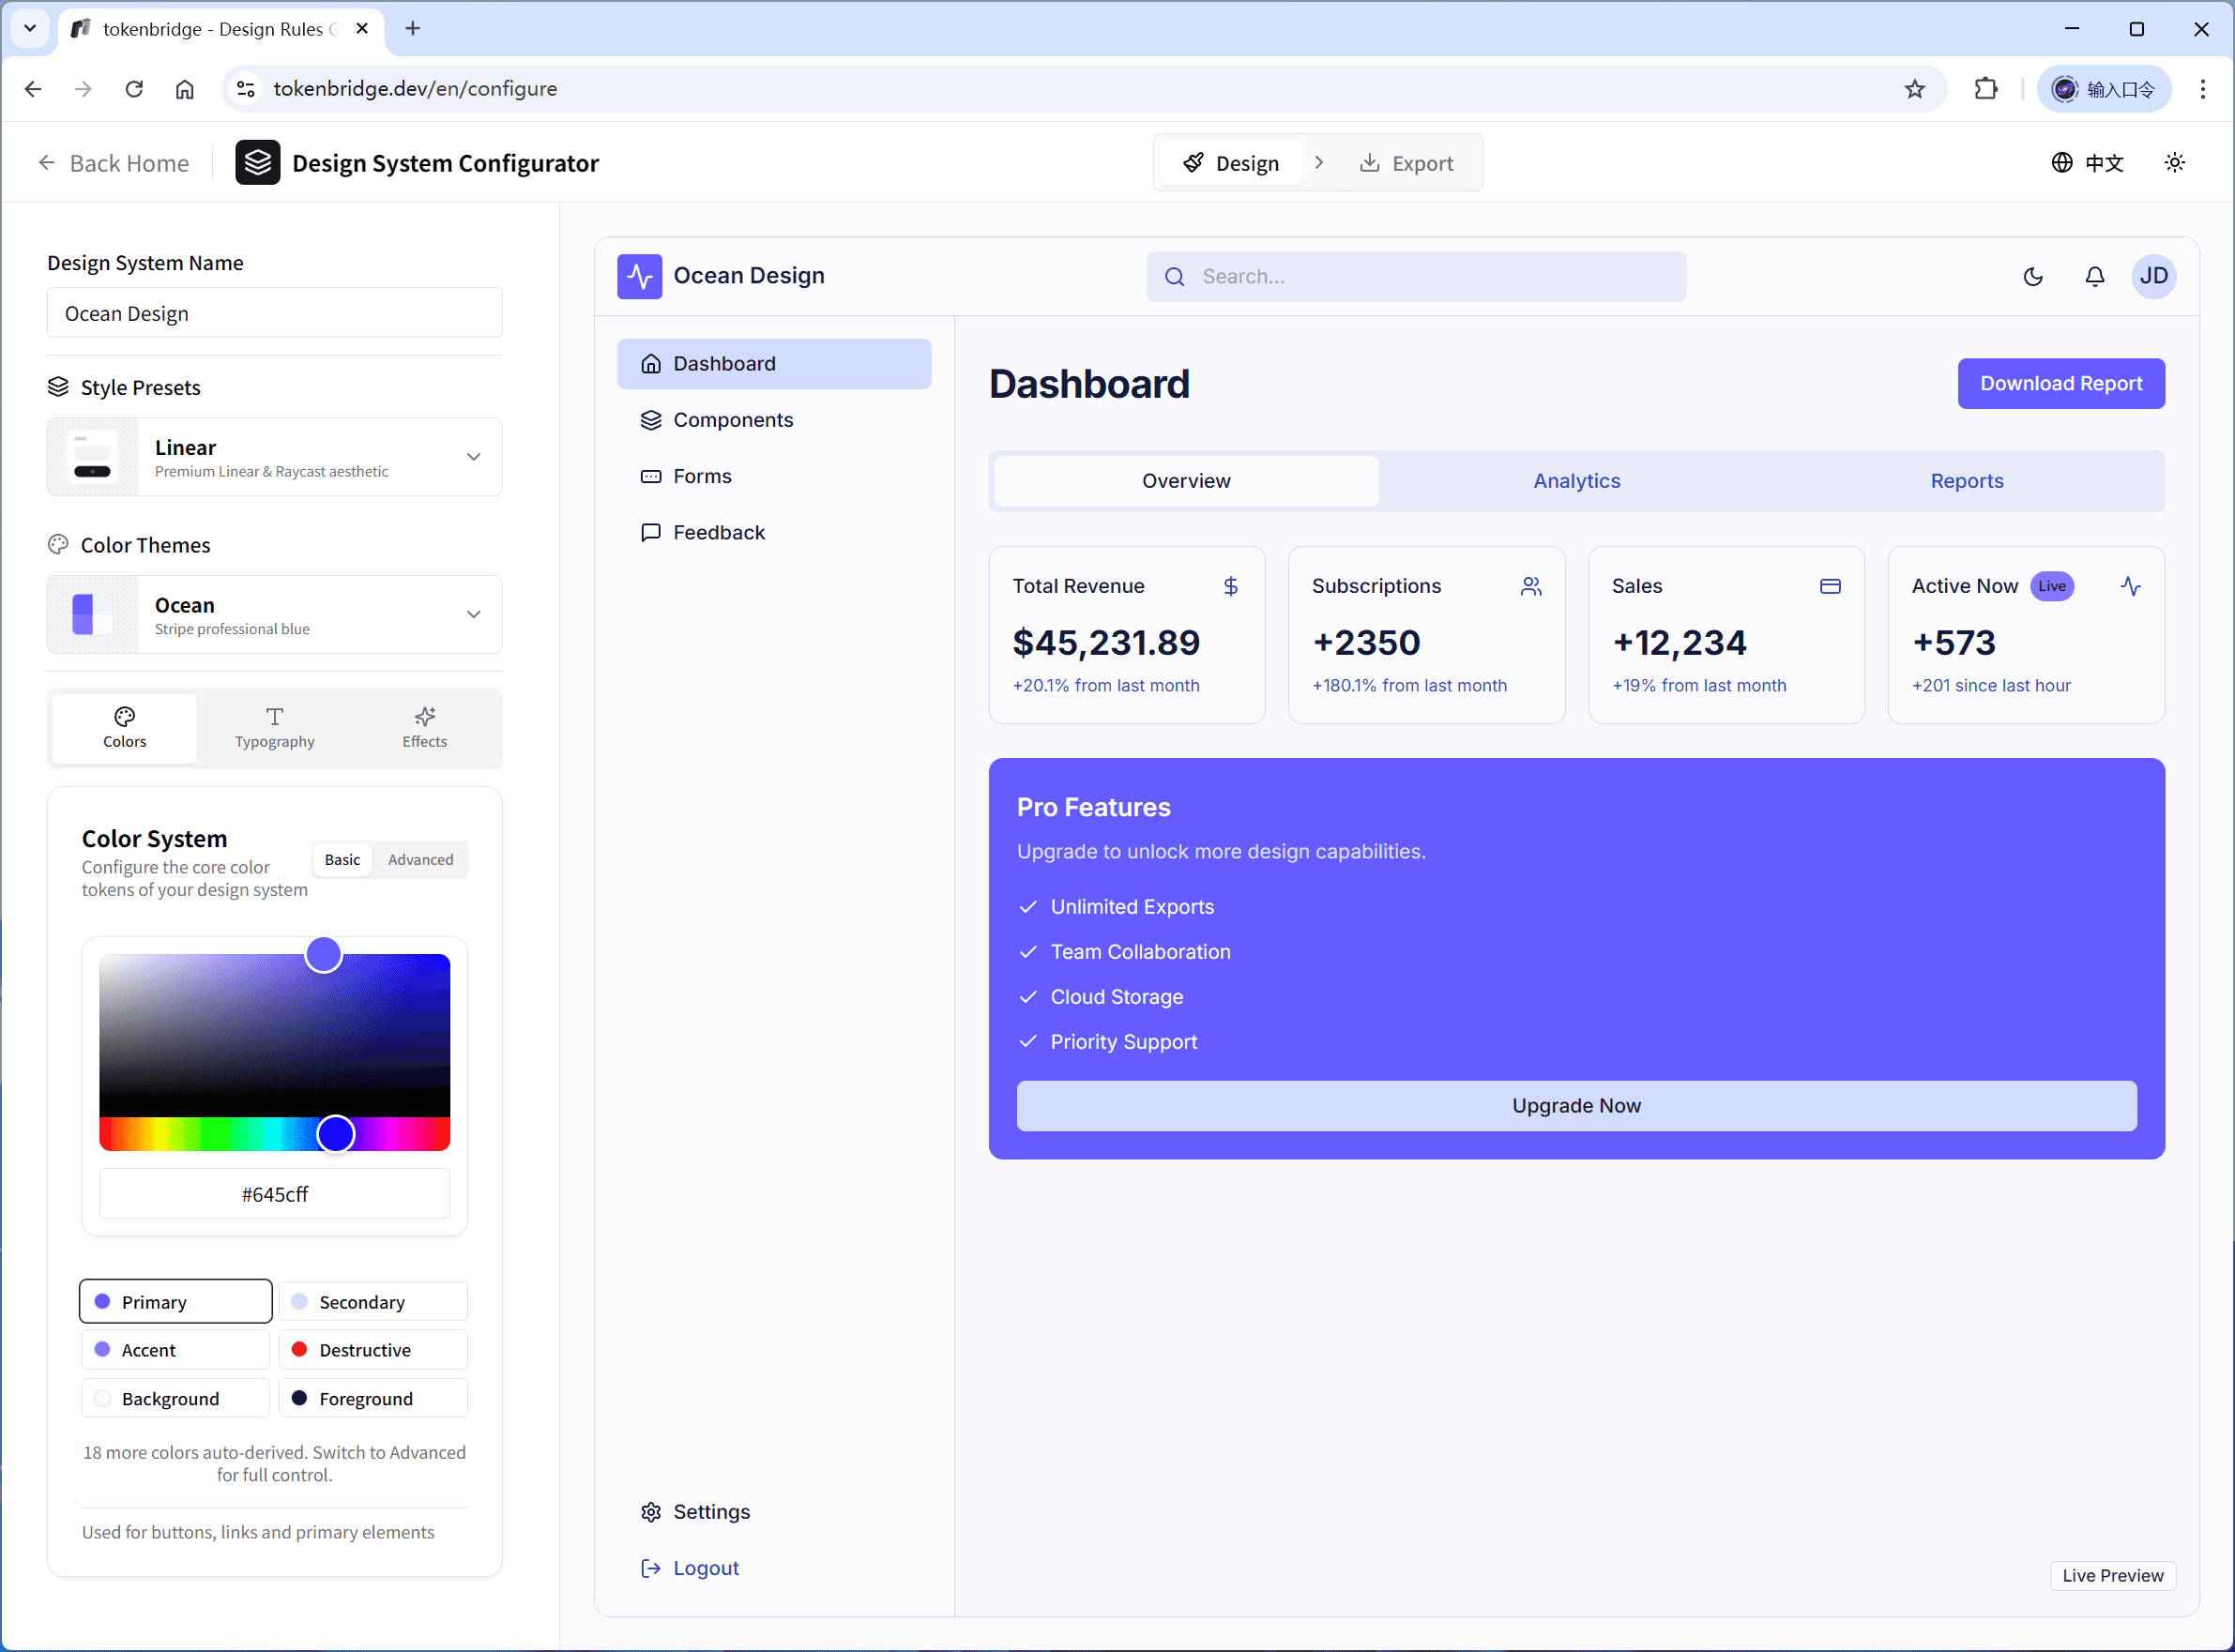
Task: Click the Search field in preview header
Action: pyautogui.click(x=1415, y=276)
